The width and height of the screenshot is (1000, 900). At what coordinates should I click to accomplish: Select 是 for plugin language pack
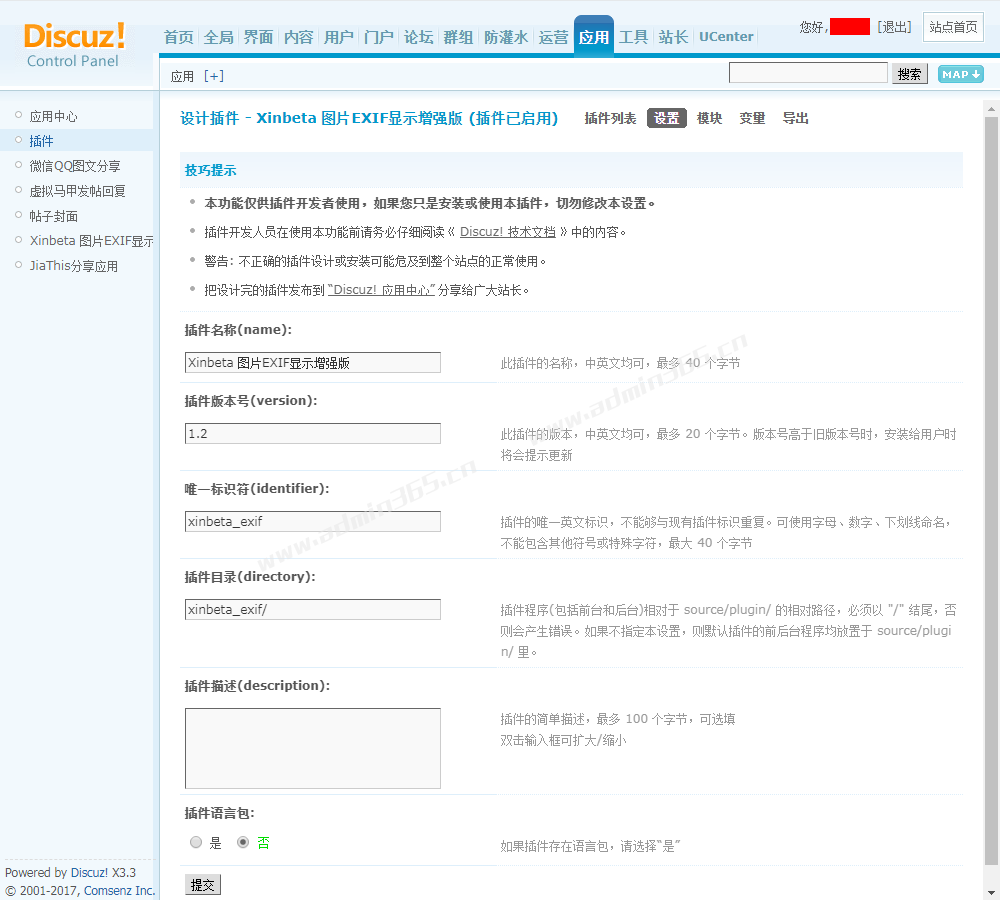pos(196,843)
